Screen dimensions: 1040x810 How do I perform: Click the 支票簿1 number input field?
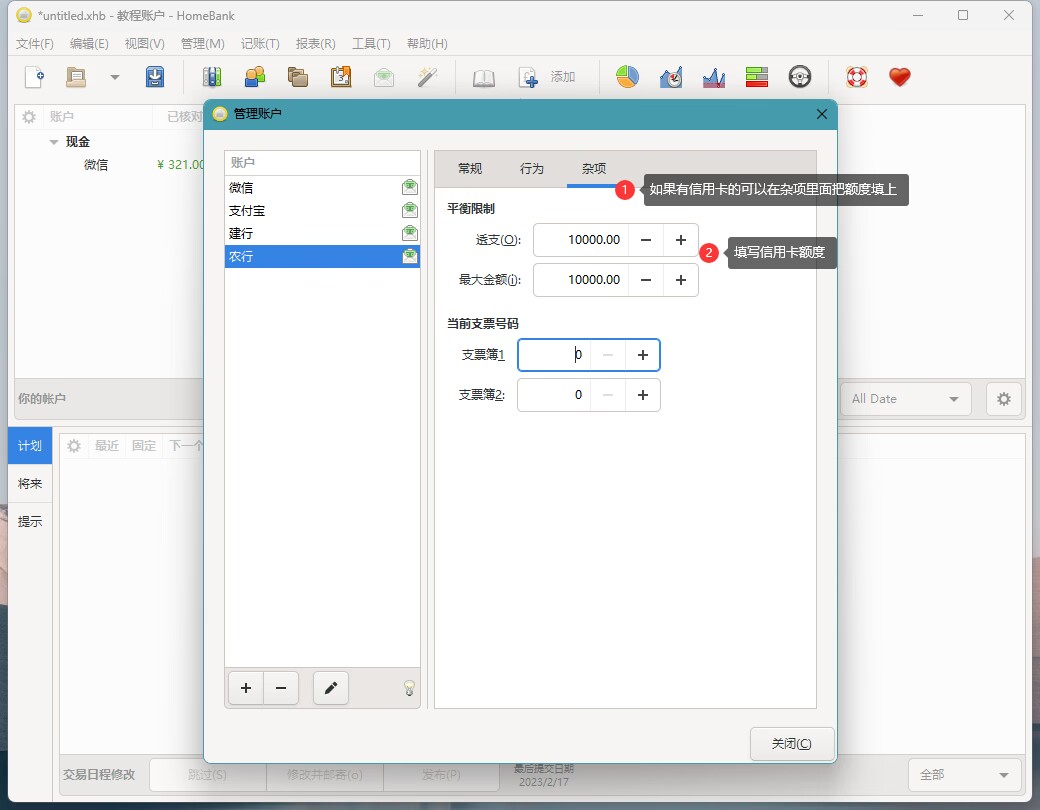(x=553, y=355)
